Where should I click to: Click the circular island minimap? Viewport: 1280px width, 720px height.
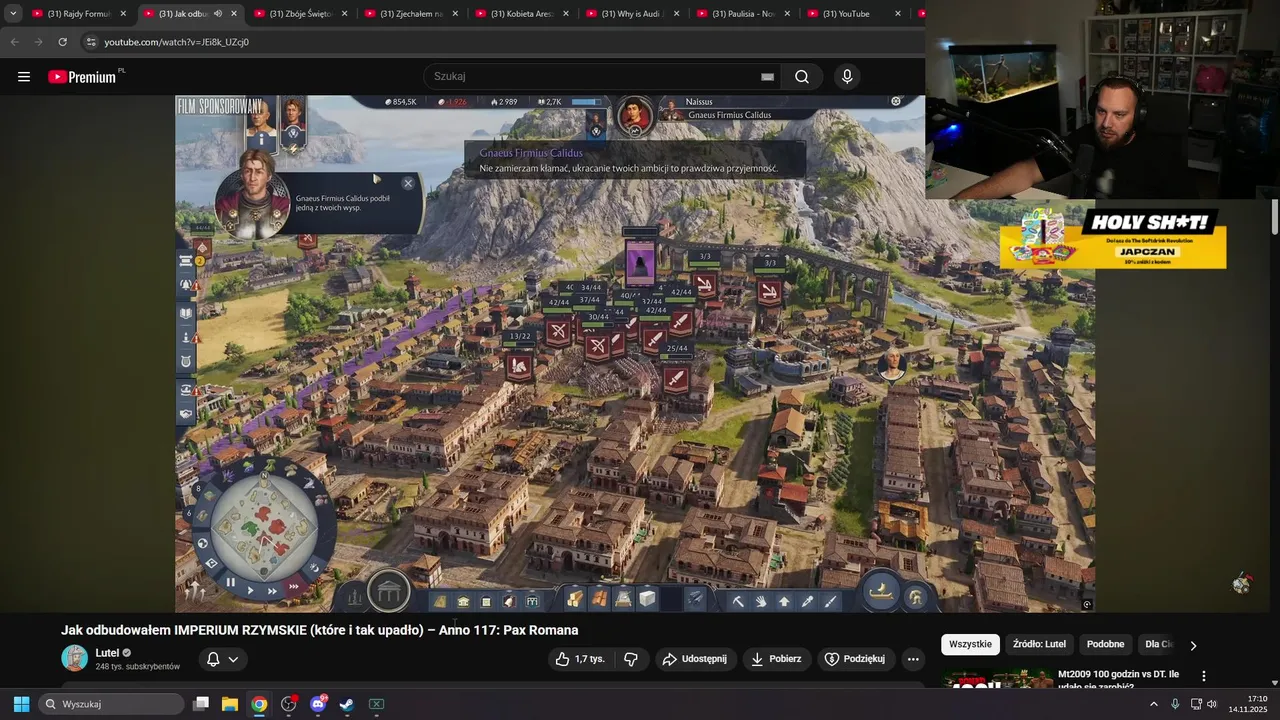[x=264, y=525]
